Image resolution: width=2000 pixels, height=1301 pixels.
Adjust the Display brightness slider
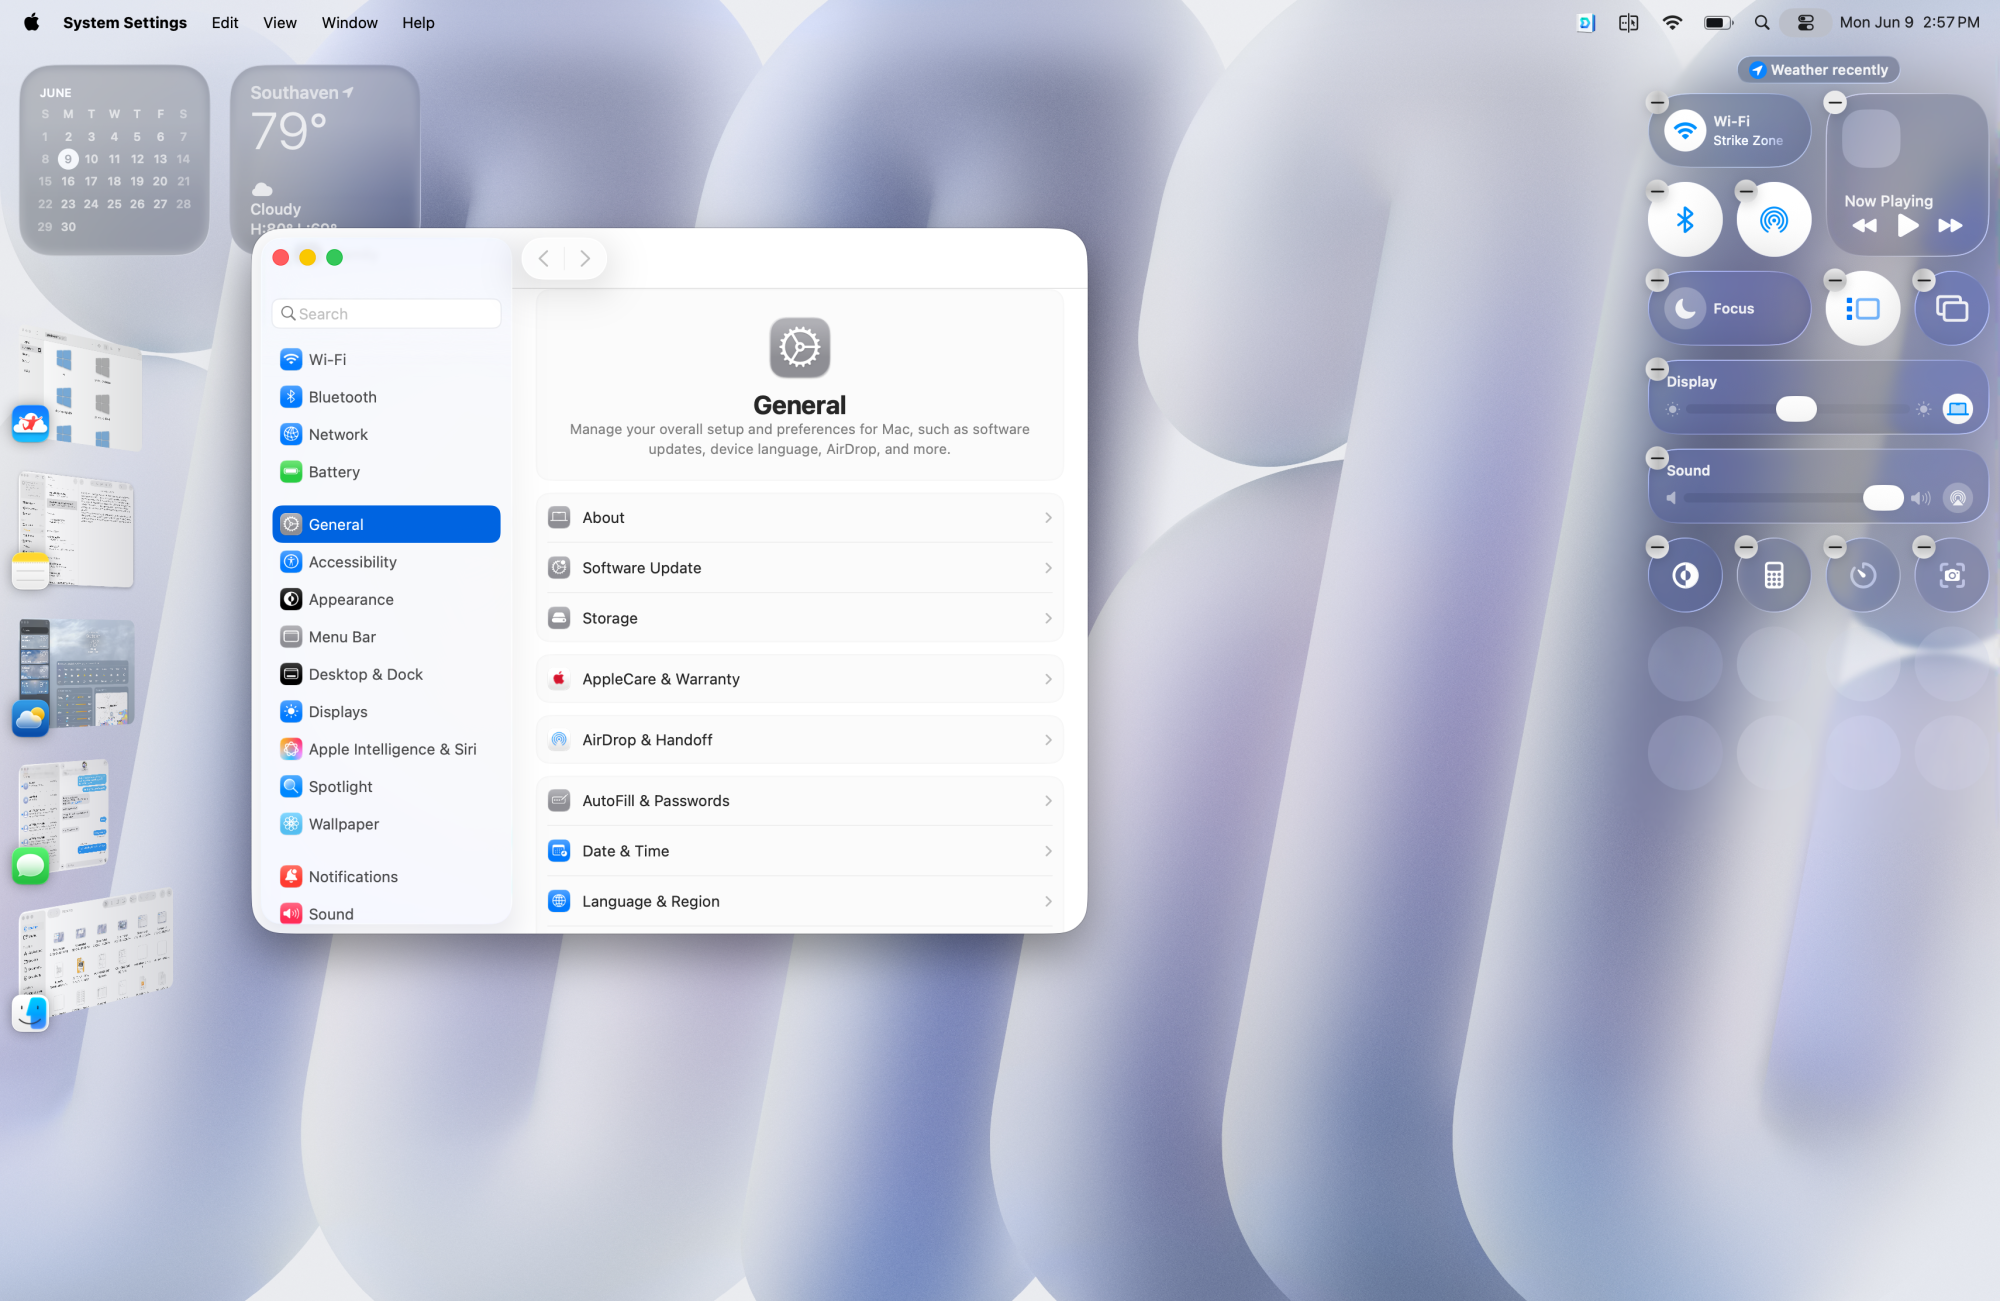(1796, 409)
